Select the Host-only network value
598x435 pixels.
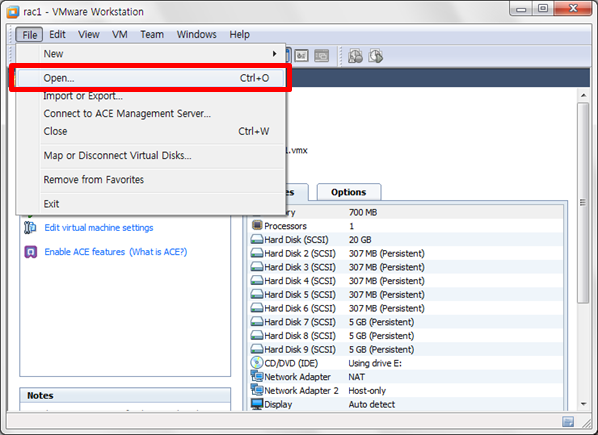point(367,391)
